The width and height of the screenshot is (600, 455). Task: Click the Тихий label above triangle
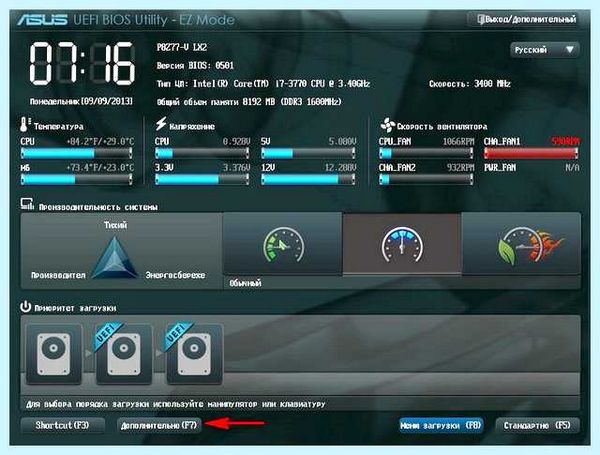[115, 225]
